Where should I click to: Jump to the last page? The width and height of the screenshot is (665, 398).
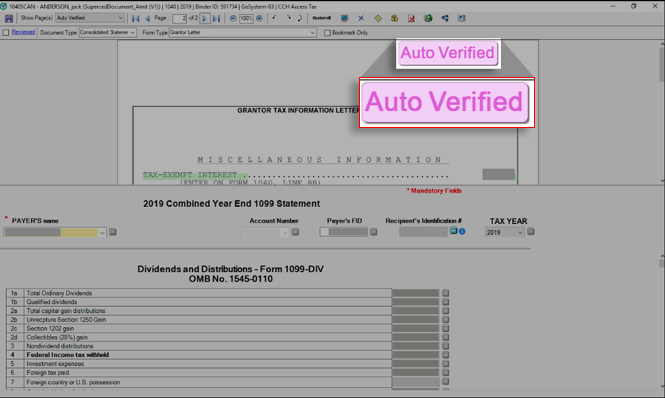click(x=216, y=18)
